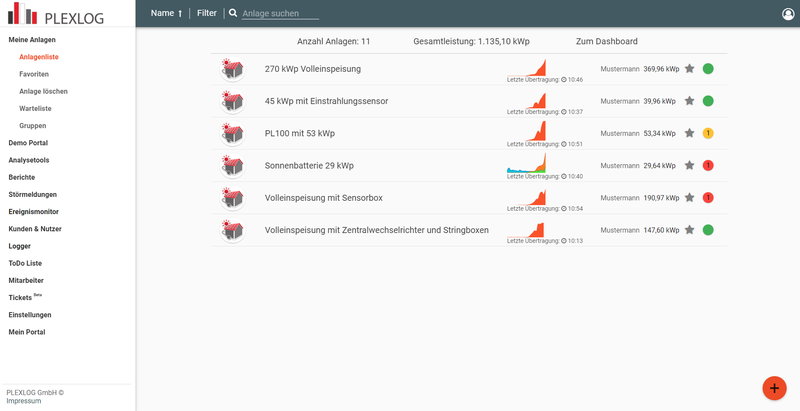Open power chart of Zentralwechselrichter plant
Screen dimensions: 800x411
point(527,229)
